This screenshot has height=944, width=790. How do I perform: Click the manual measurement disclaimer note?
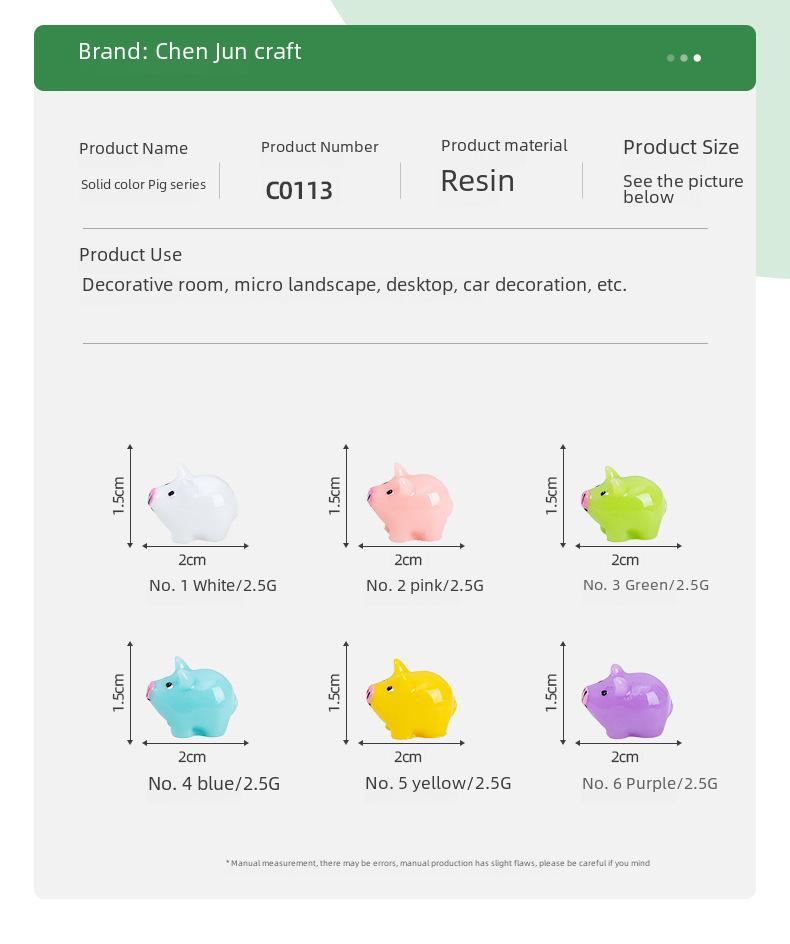click(438, 863)
